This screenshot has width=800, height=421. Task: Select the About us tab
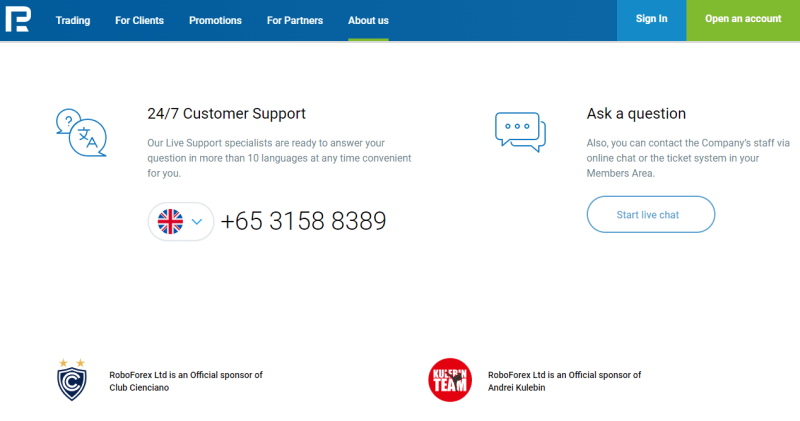368,20
